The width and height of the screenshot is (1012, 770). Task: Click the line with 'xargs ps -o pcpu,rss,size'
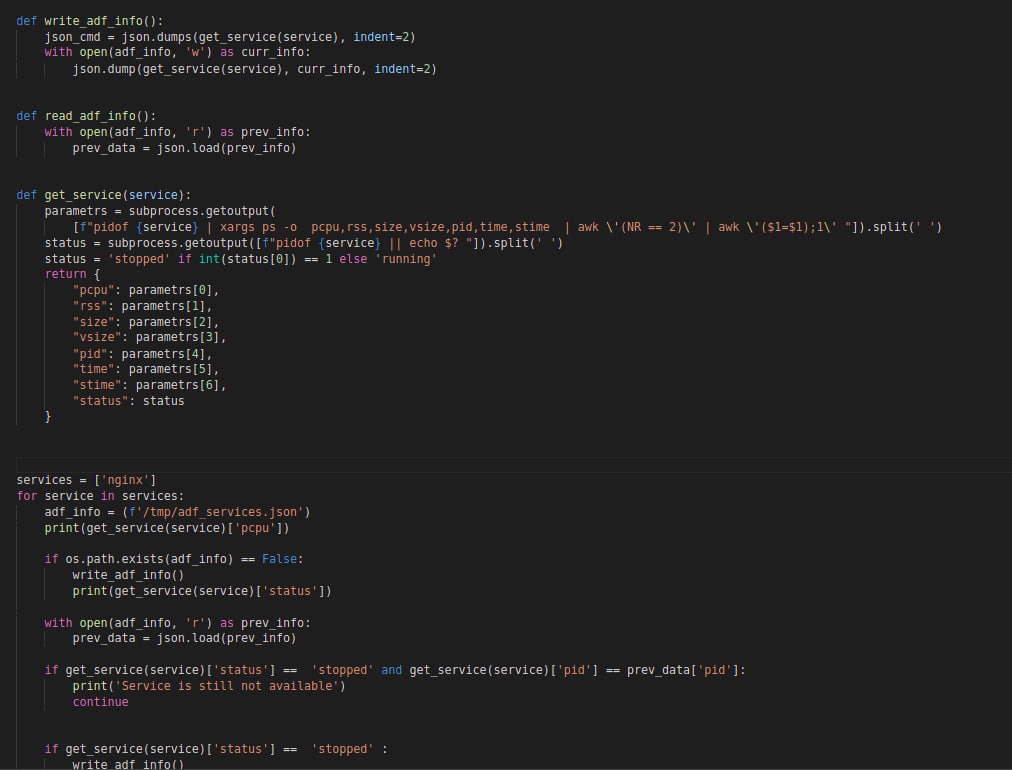click(507, 227)
